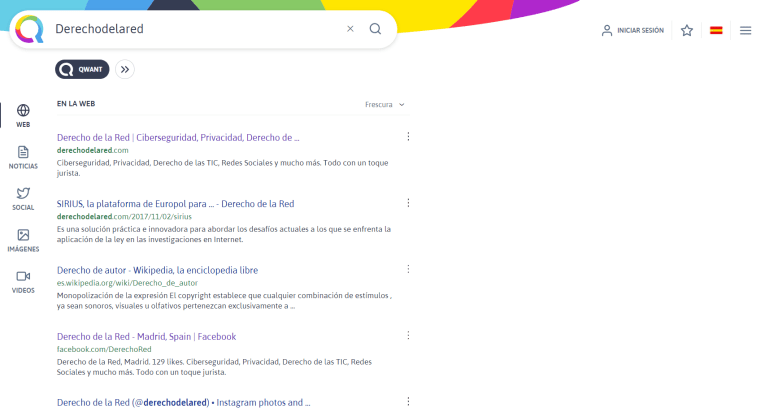Switch to the Web tab

point(23,116)
